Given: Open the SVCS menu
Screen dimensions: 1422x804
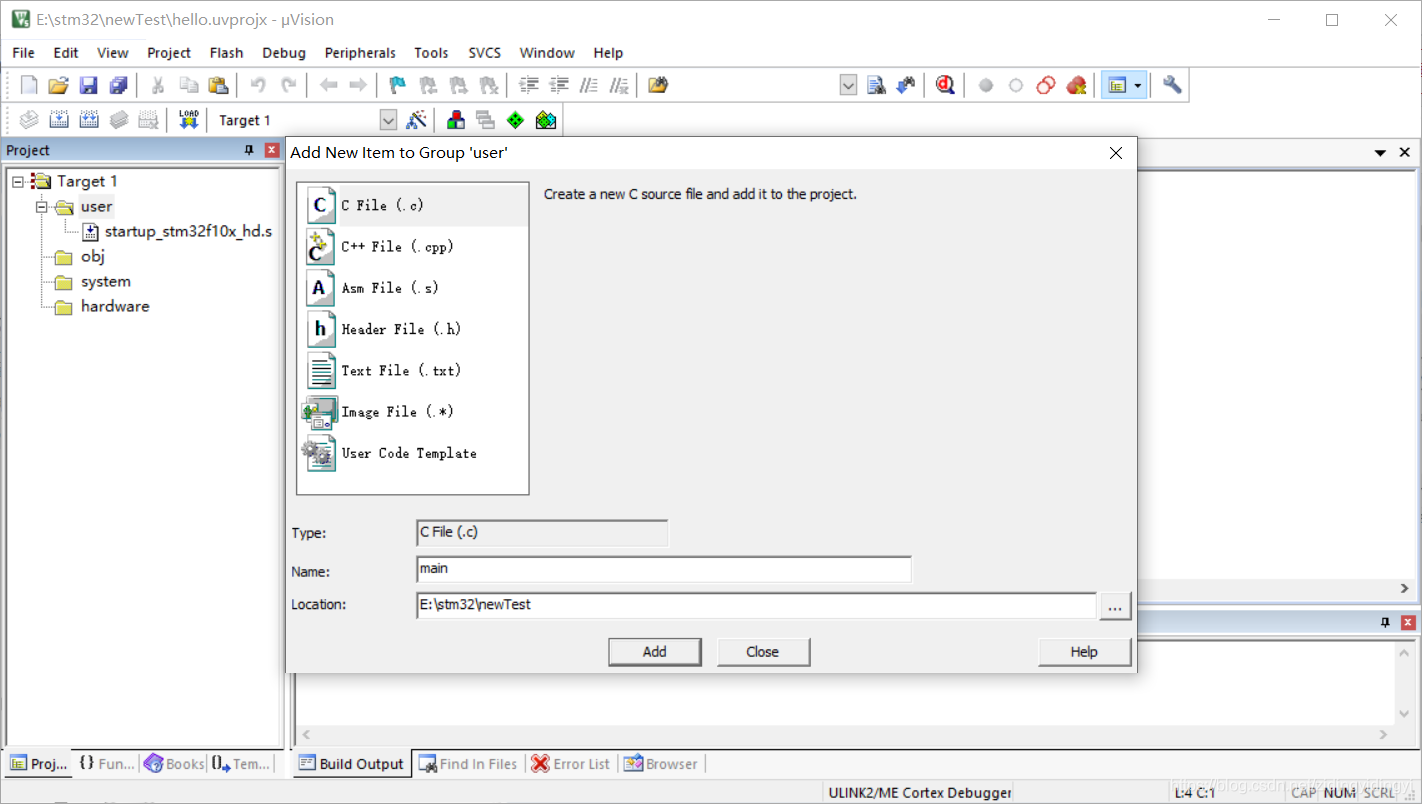Looking at the screenshot, I should [484, 53].
